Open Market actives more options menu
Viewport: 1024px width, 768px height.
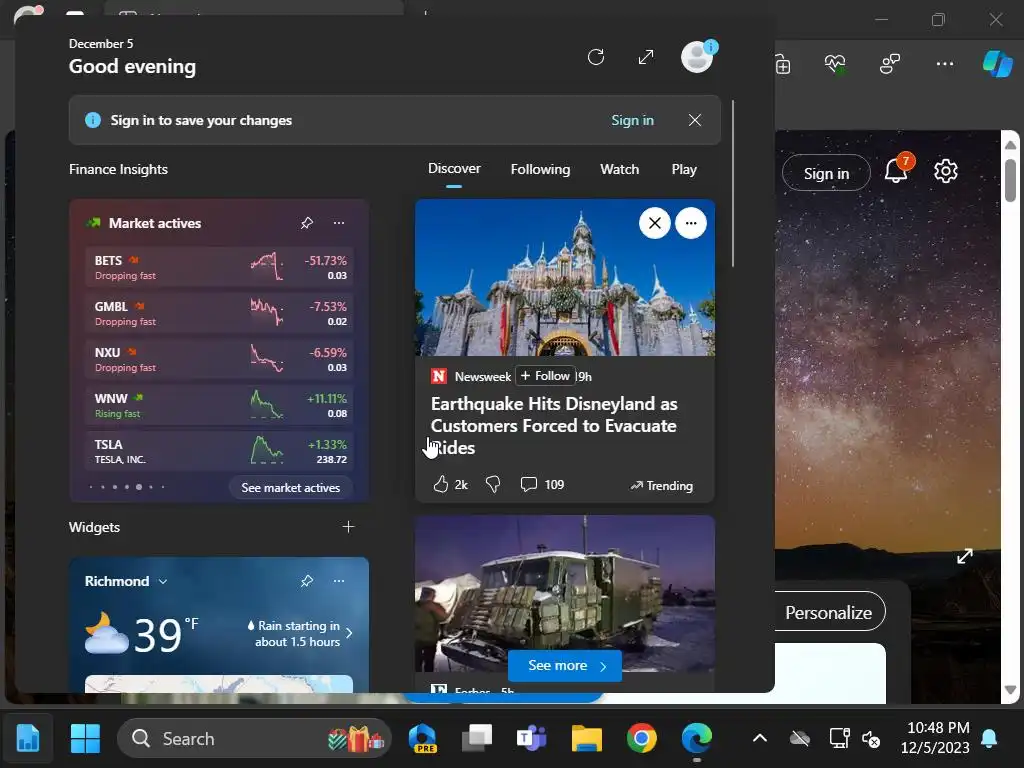339,223
